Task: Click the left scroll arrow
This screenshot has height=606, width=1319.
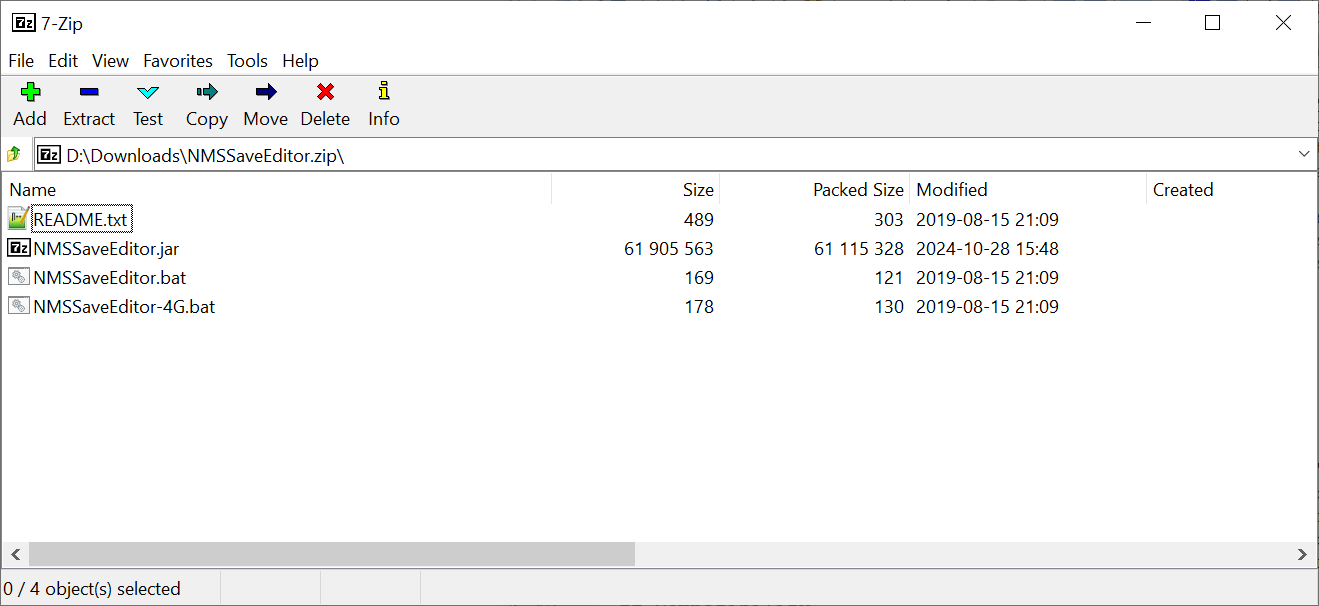Action: coord(14,554)
